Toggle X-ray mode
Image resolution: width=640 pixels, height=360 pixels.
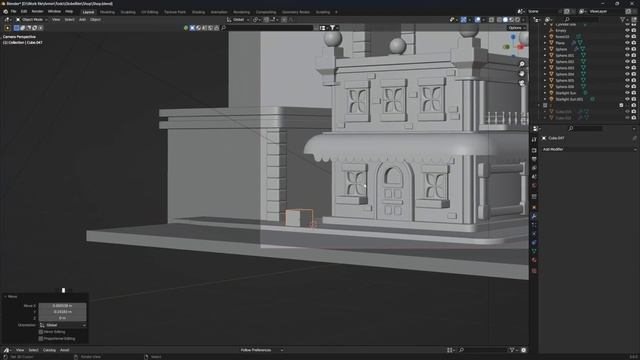[x=491, y=20]
